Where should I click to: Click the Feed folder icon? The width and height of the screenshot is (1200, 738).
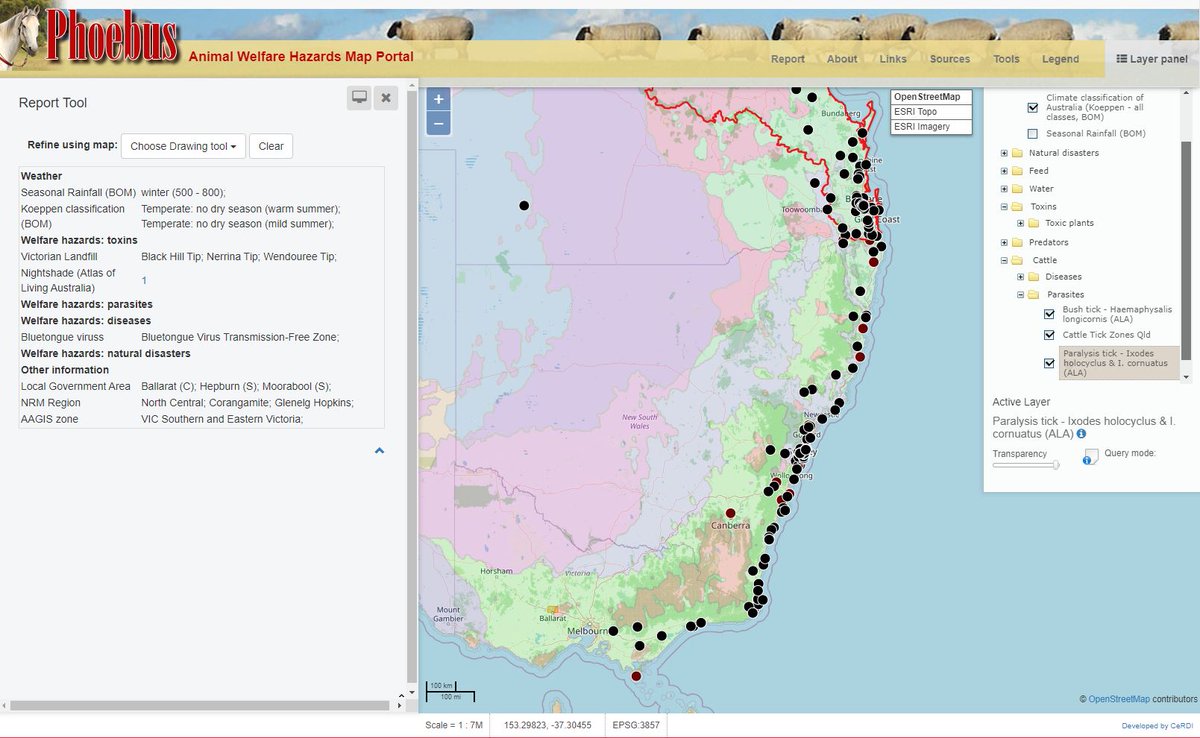click(1017, 171)
